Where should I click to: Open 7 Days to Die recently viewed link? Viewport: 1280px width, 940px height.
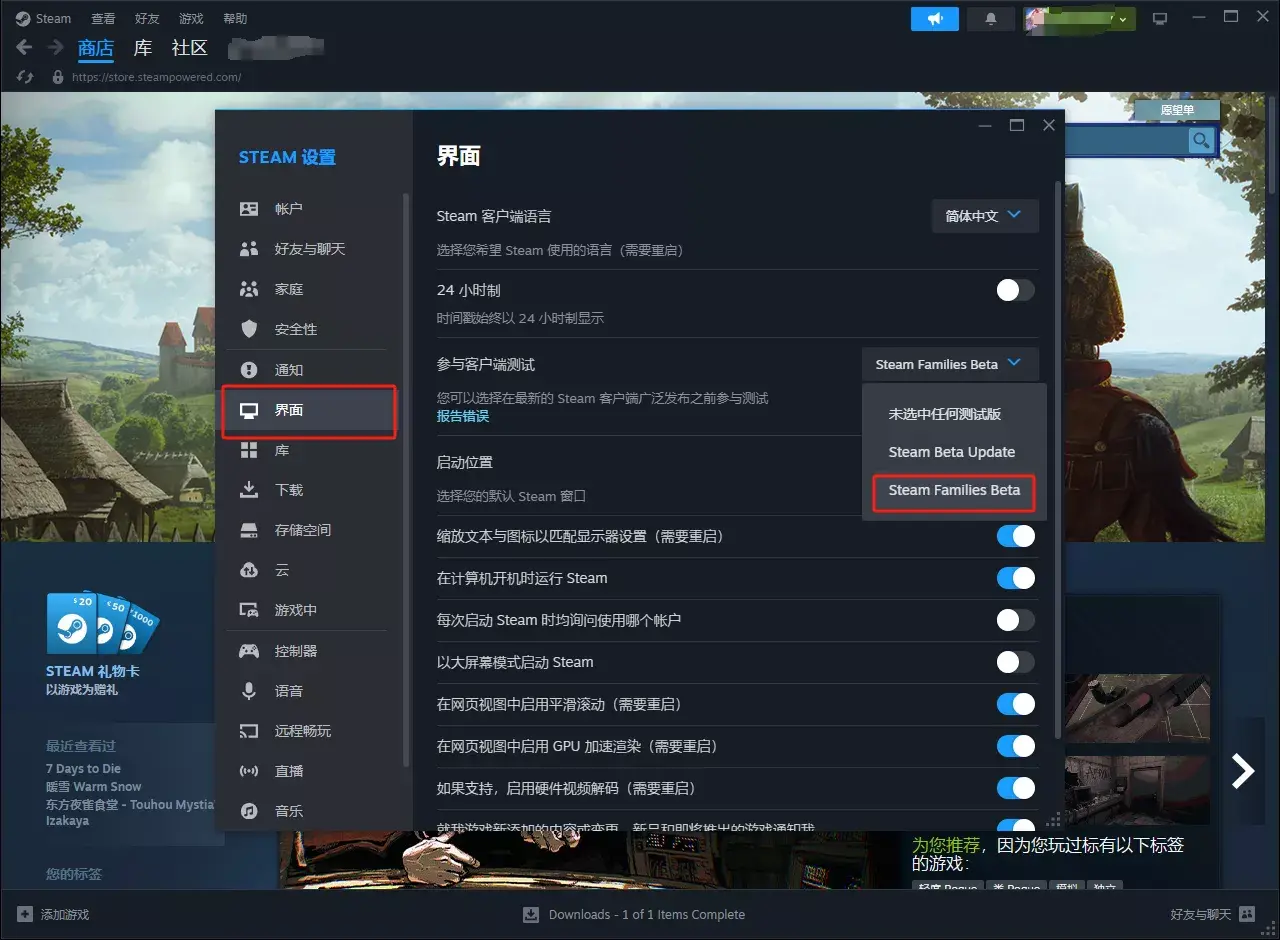point(83,768)
